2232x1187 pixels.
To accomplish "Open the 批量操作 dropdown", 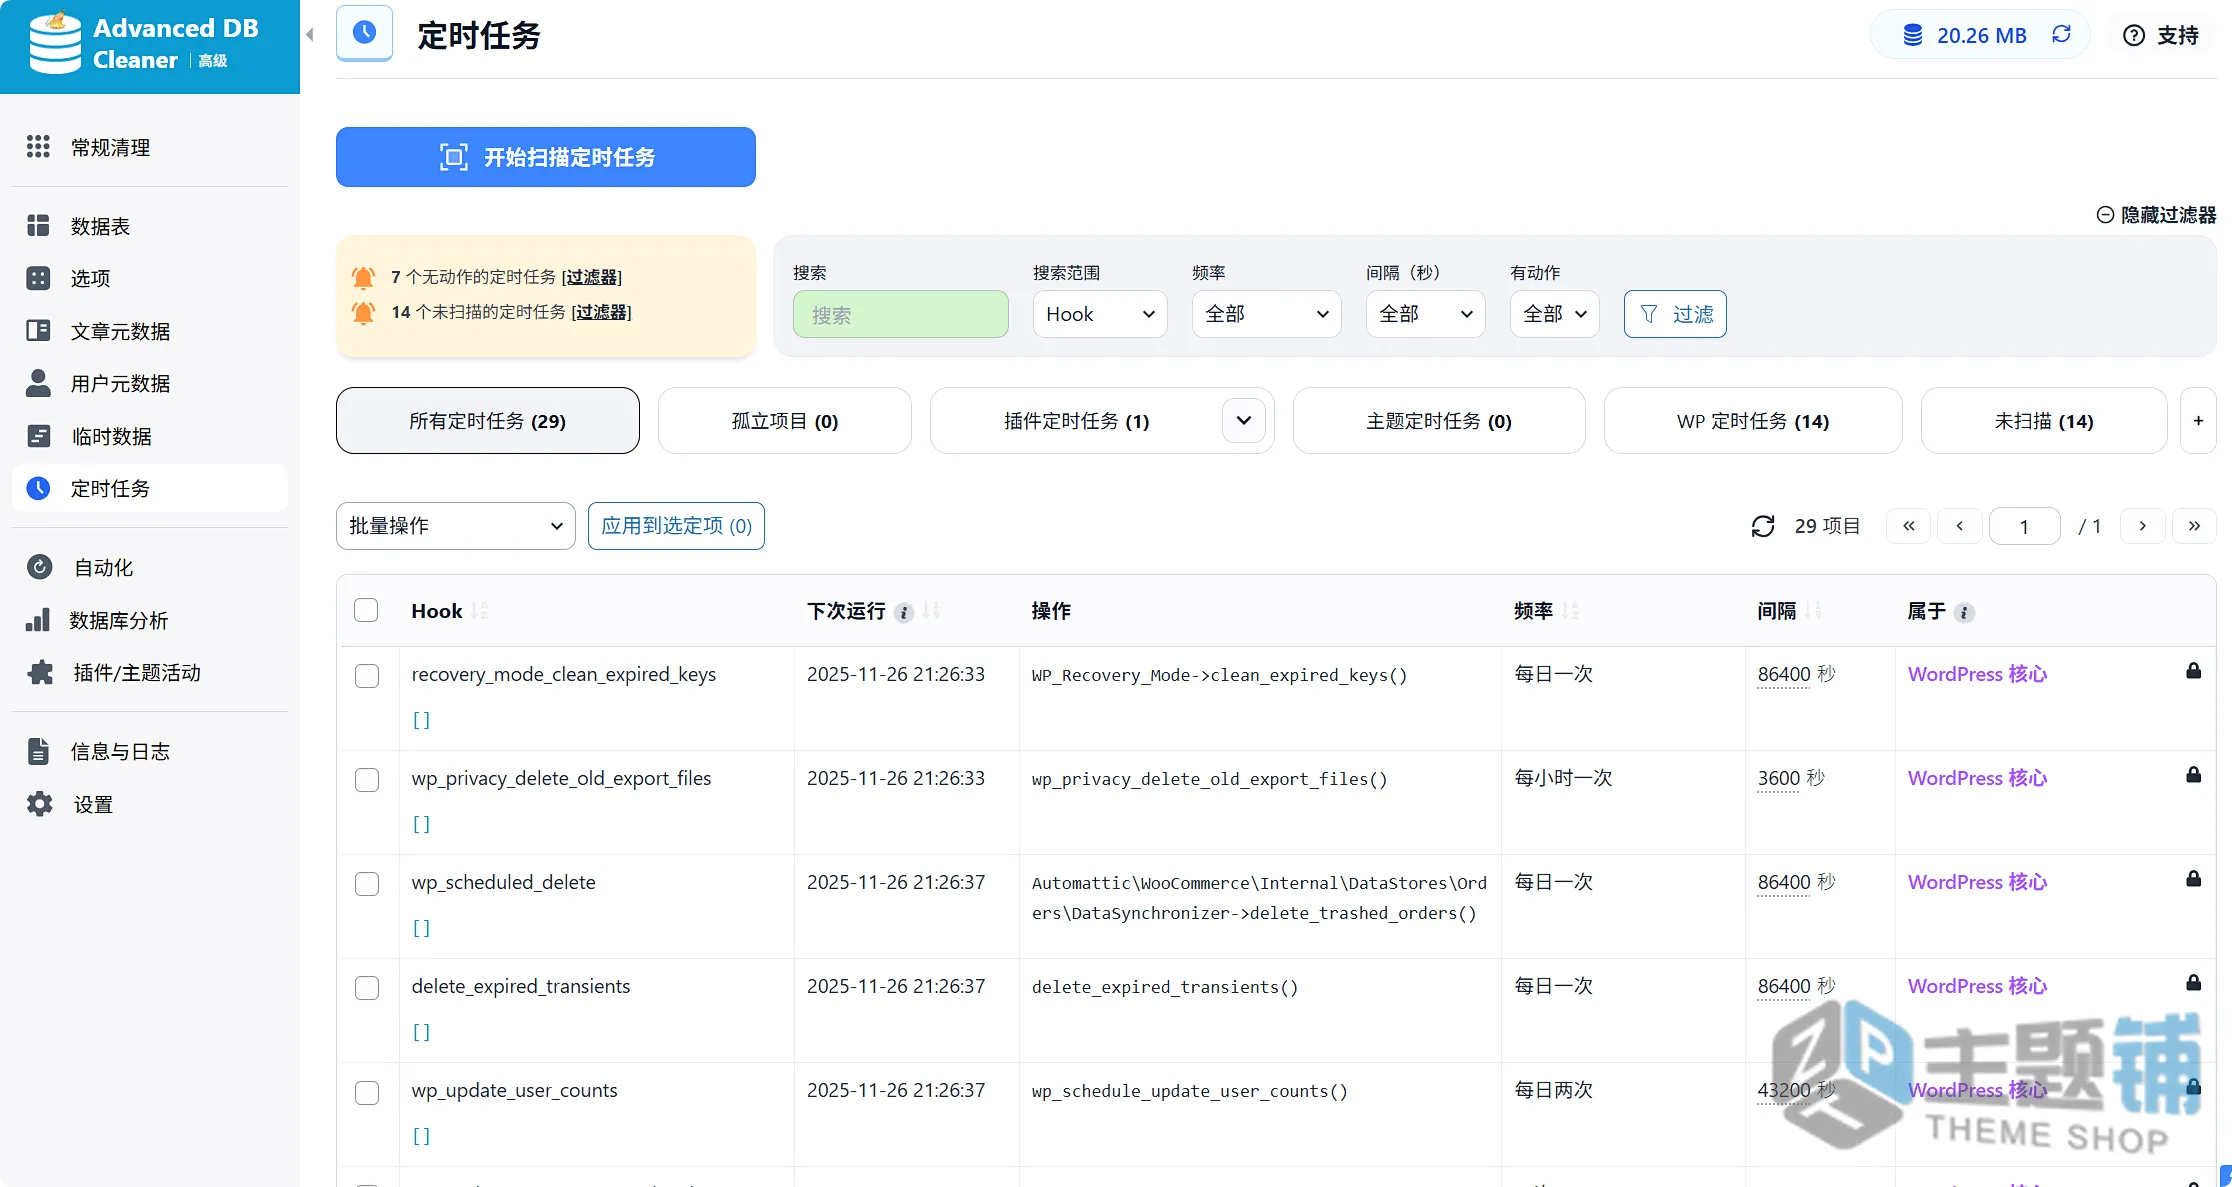I will point(456,526).
